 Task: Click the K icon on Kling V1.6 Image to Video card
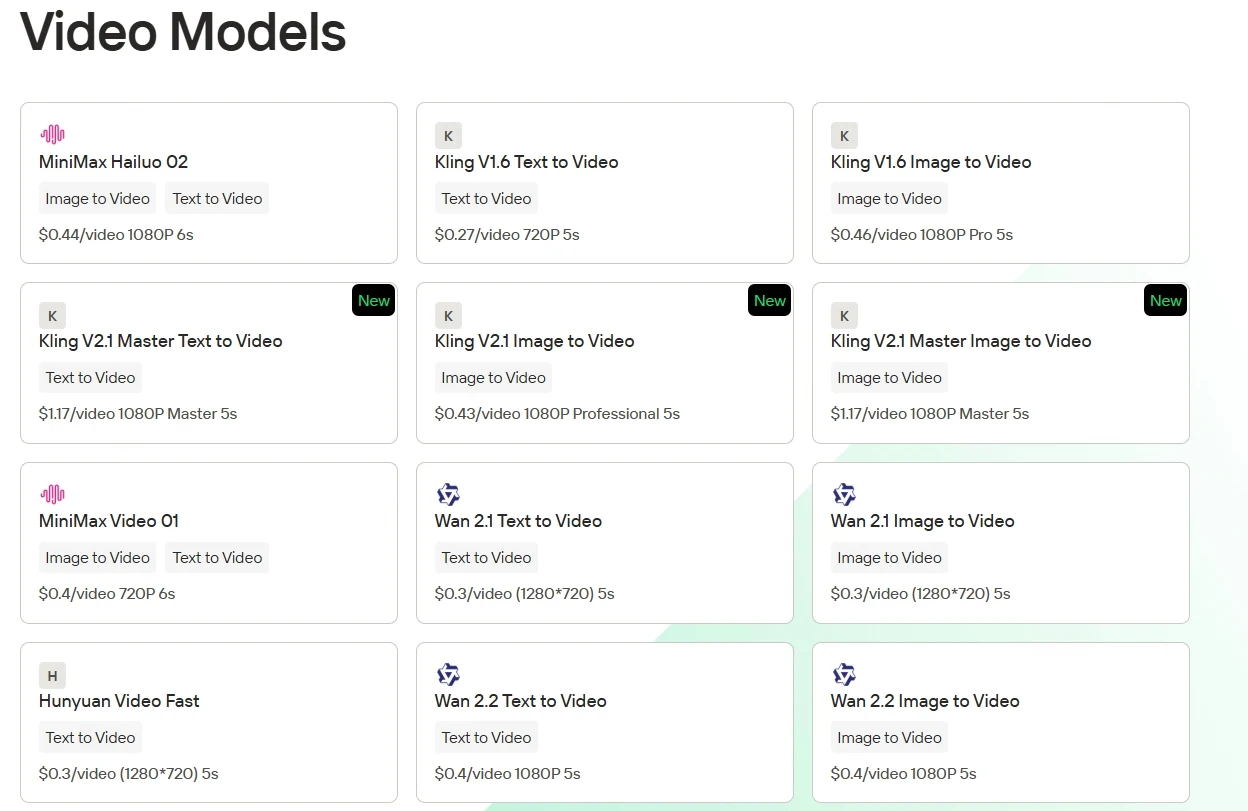844,136
